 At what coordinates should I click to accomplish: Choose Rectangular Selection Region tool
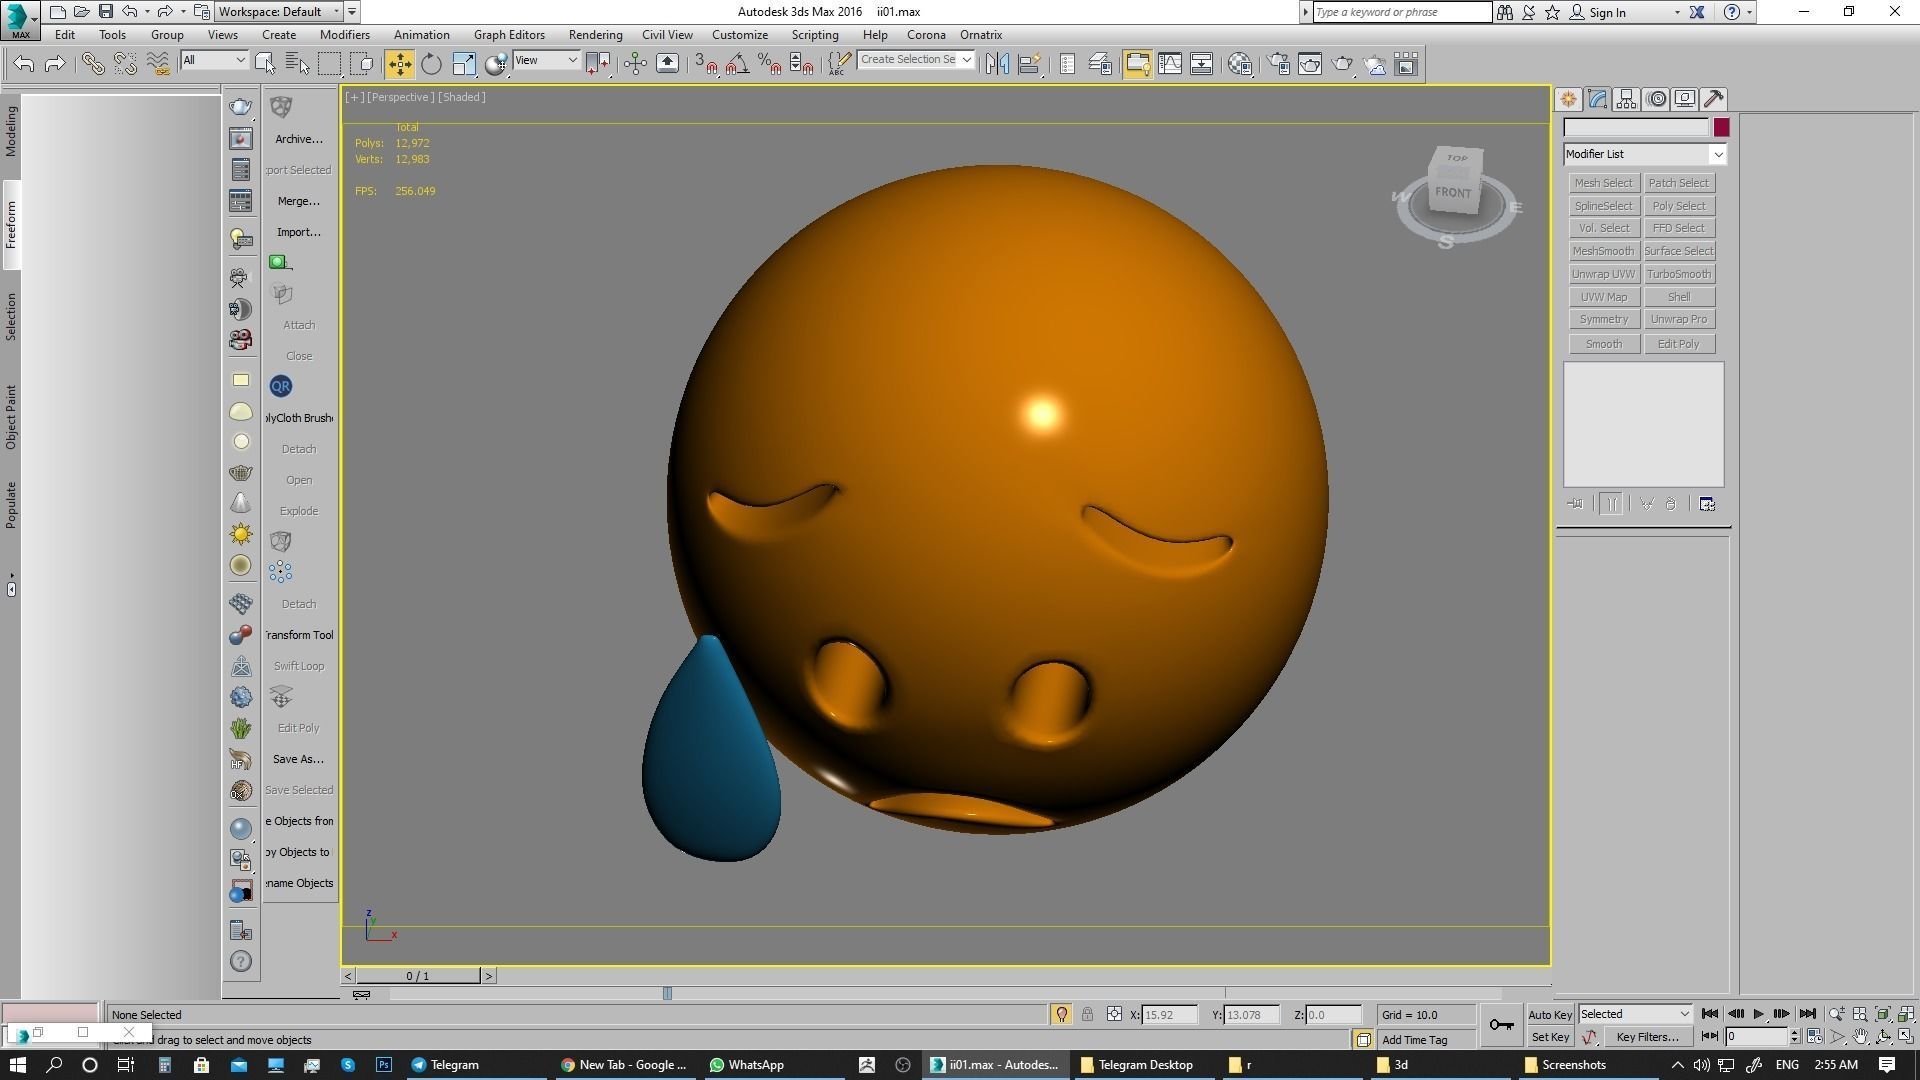(x=329, y=64)
